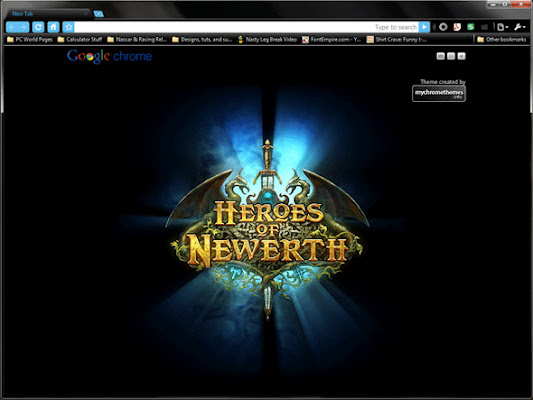Open the PC World Pages bookmark folder
The image size is (533, 400).
click(x=30, y=39)
